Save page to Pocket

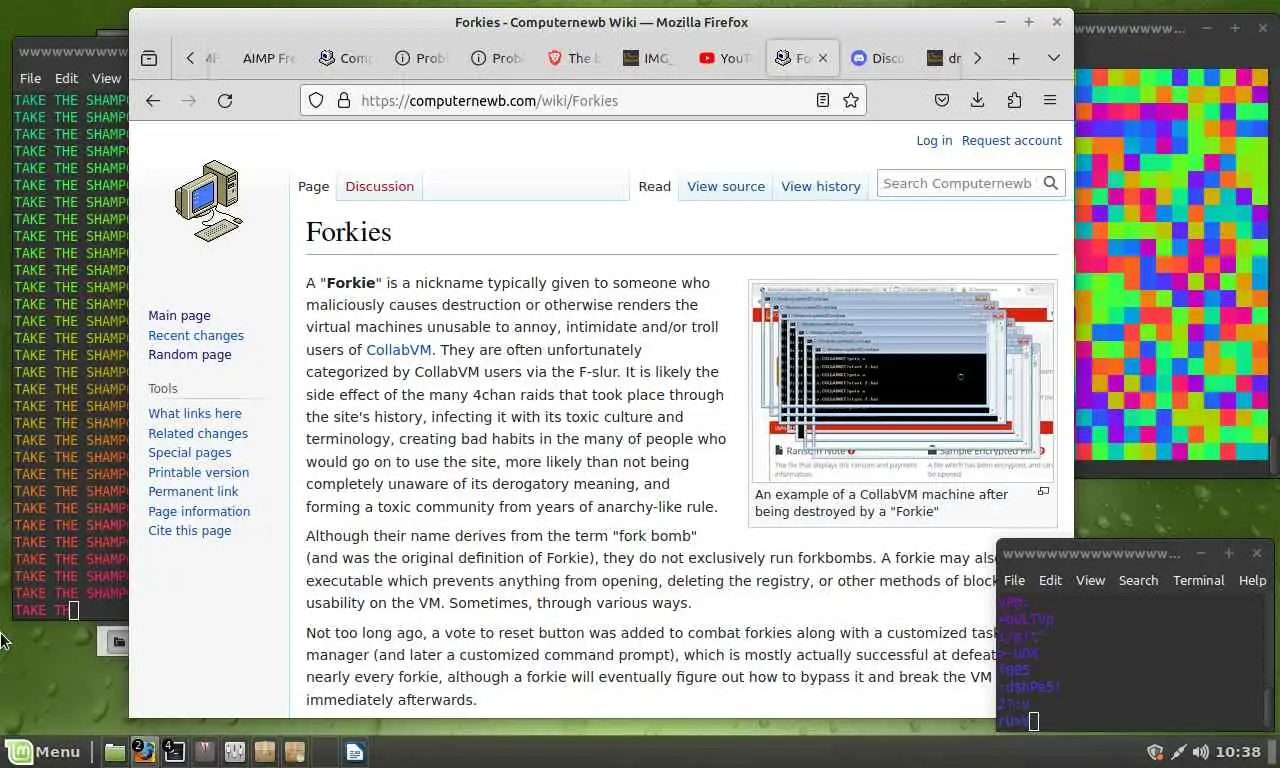(941, 100)
